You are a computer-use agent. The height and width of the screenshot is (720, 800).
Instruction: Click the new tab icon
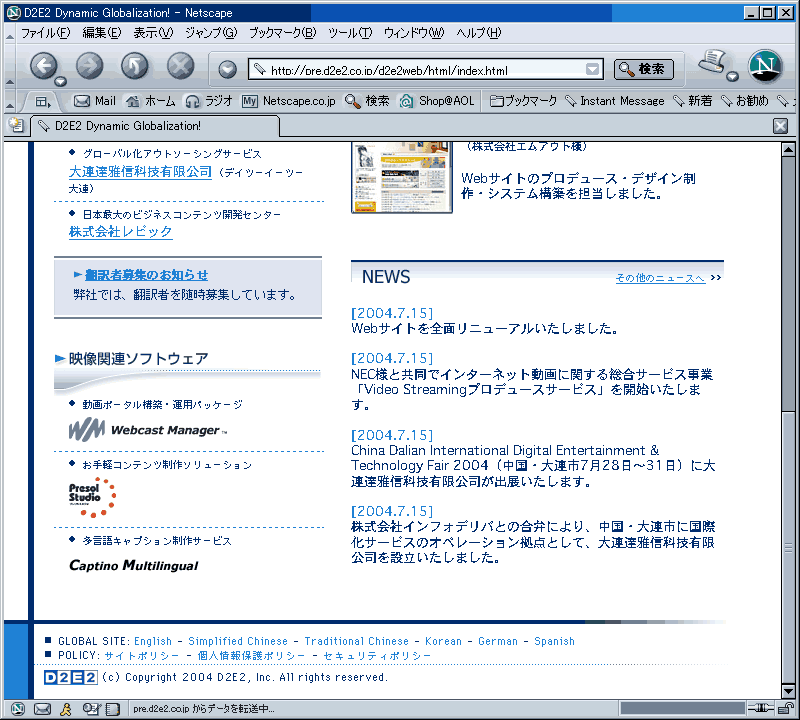click(x=17, y=125)
